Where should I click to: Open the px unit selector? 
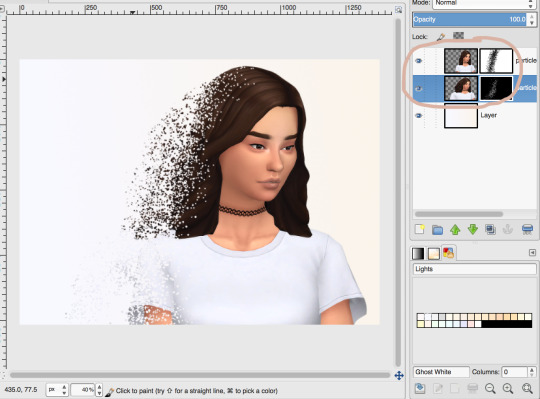(57, 390)
